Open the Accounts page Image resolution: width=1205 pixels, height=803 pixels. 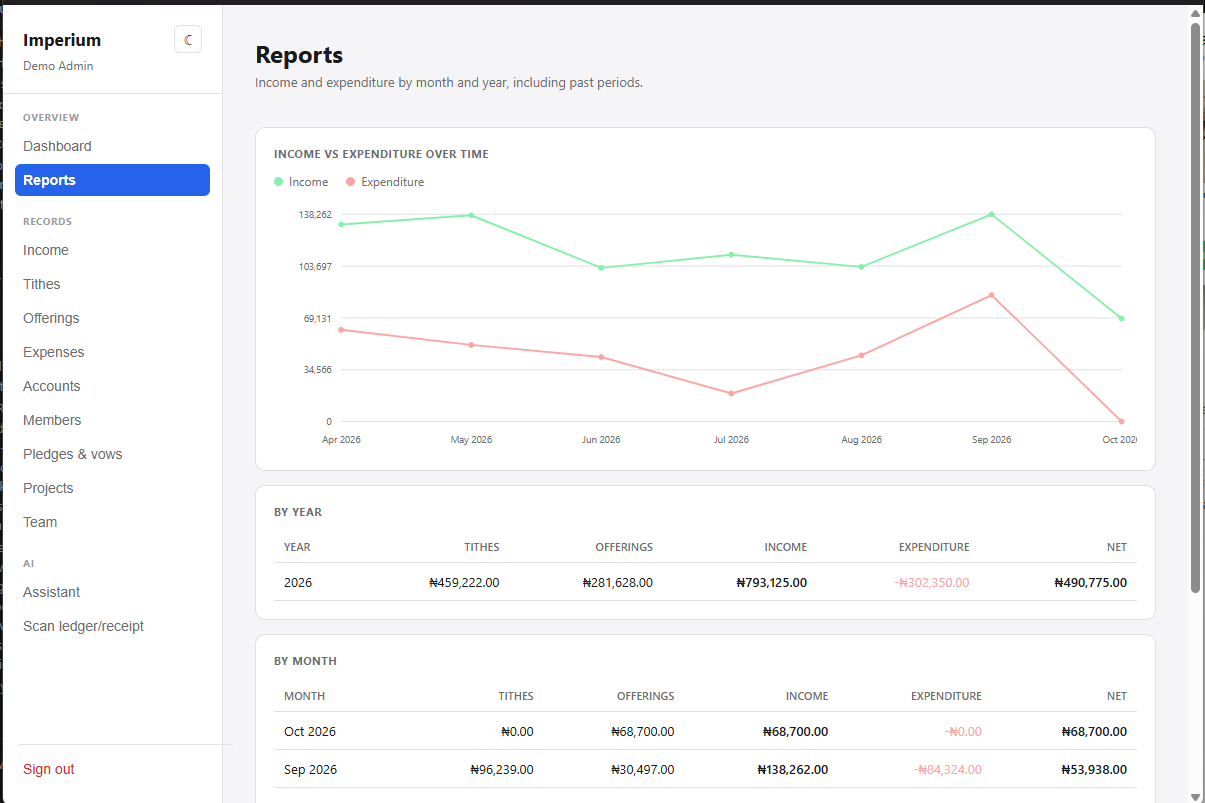coord(112,386)
